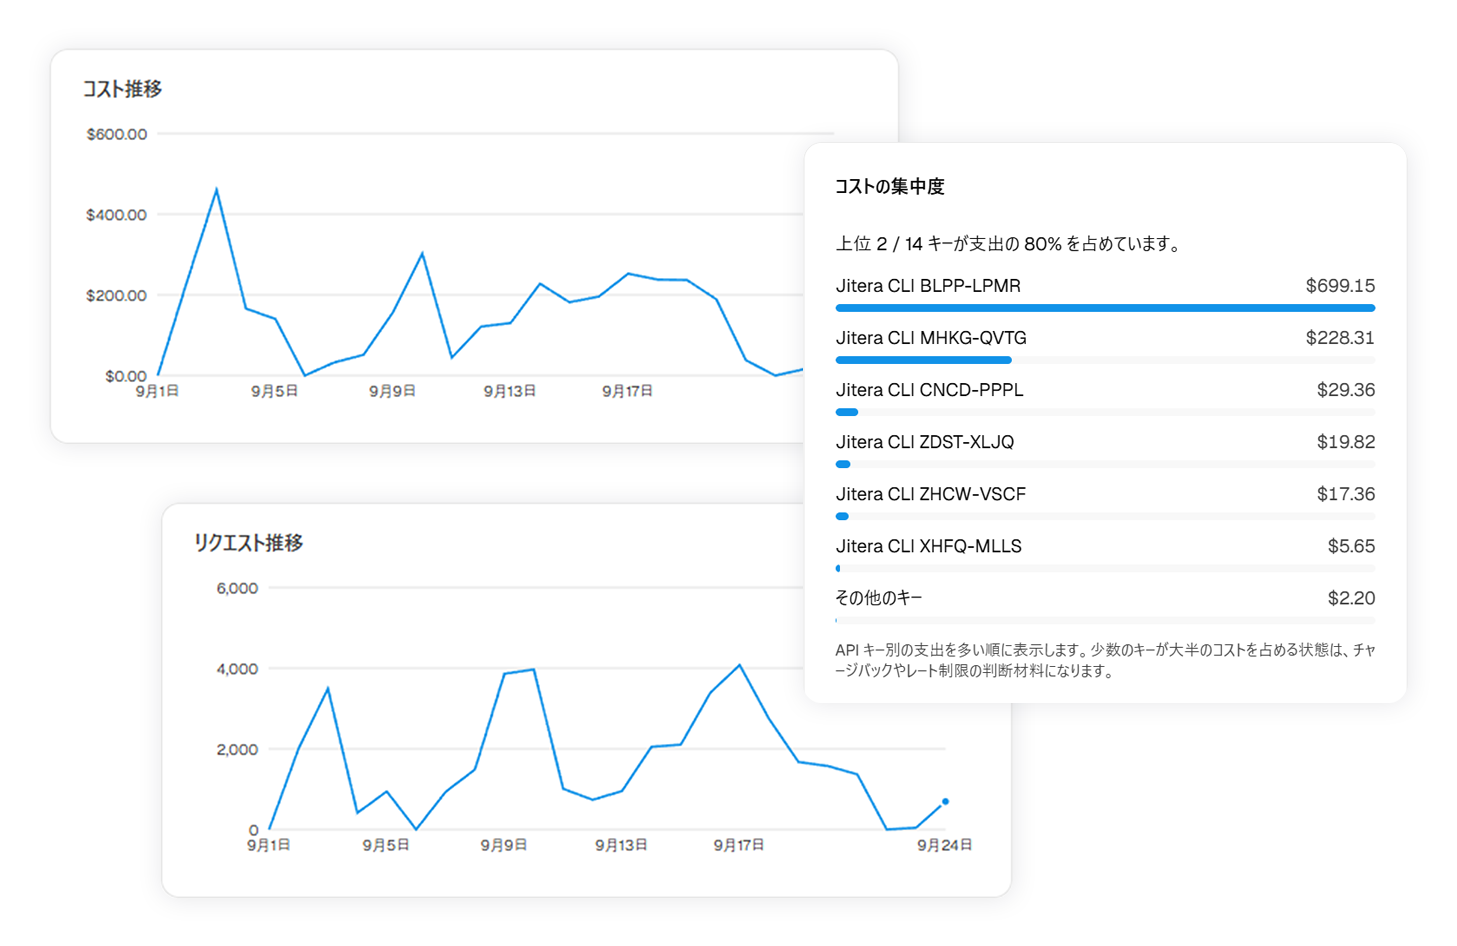
Task: Click the API キー別 description footnote
Action: click(1105, 660)
